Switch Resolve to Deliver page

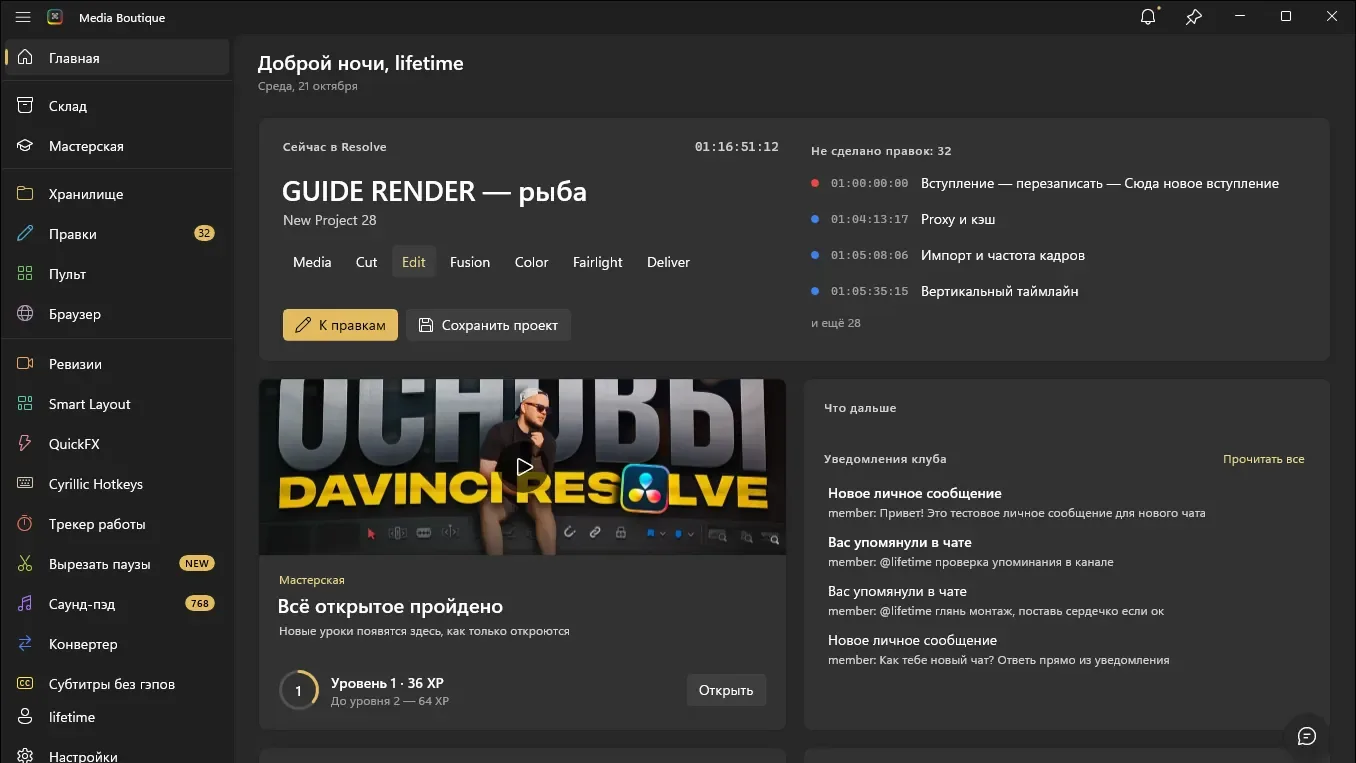[x=669, y=262]
